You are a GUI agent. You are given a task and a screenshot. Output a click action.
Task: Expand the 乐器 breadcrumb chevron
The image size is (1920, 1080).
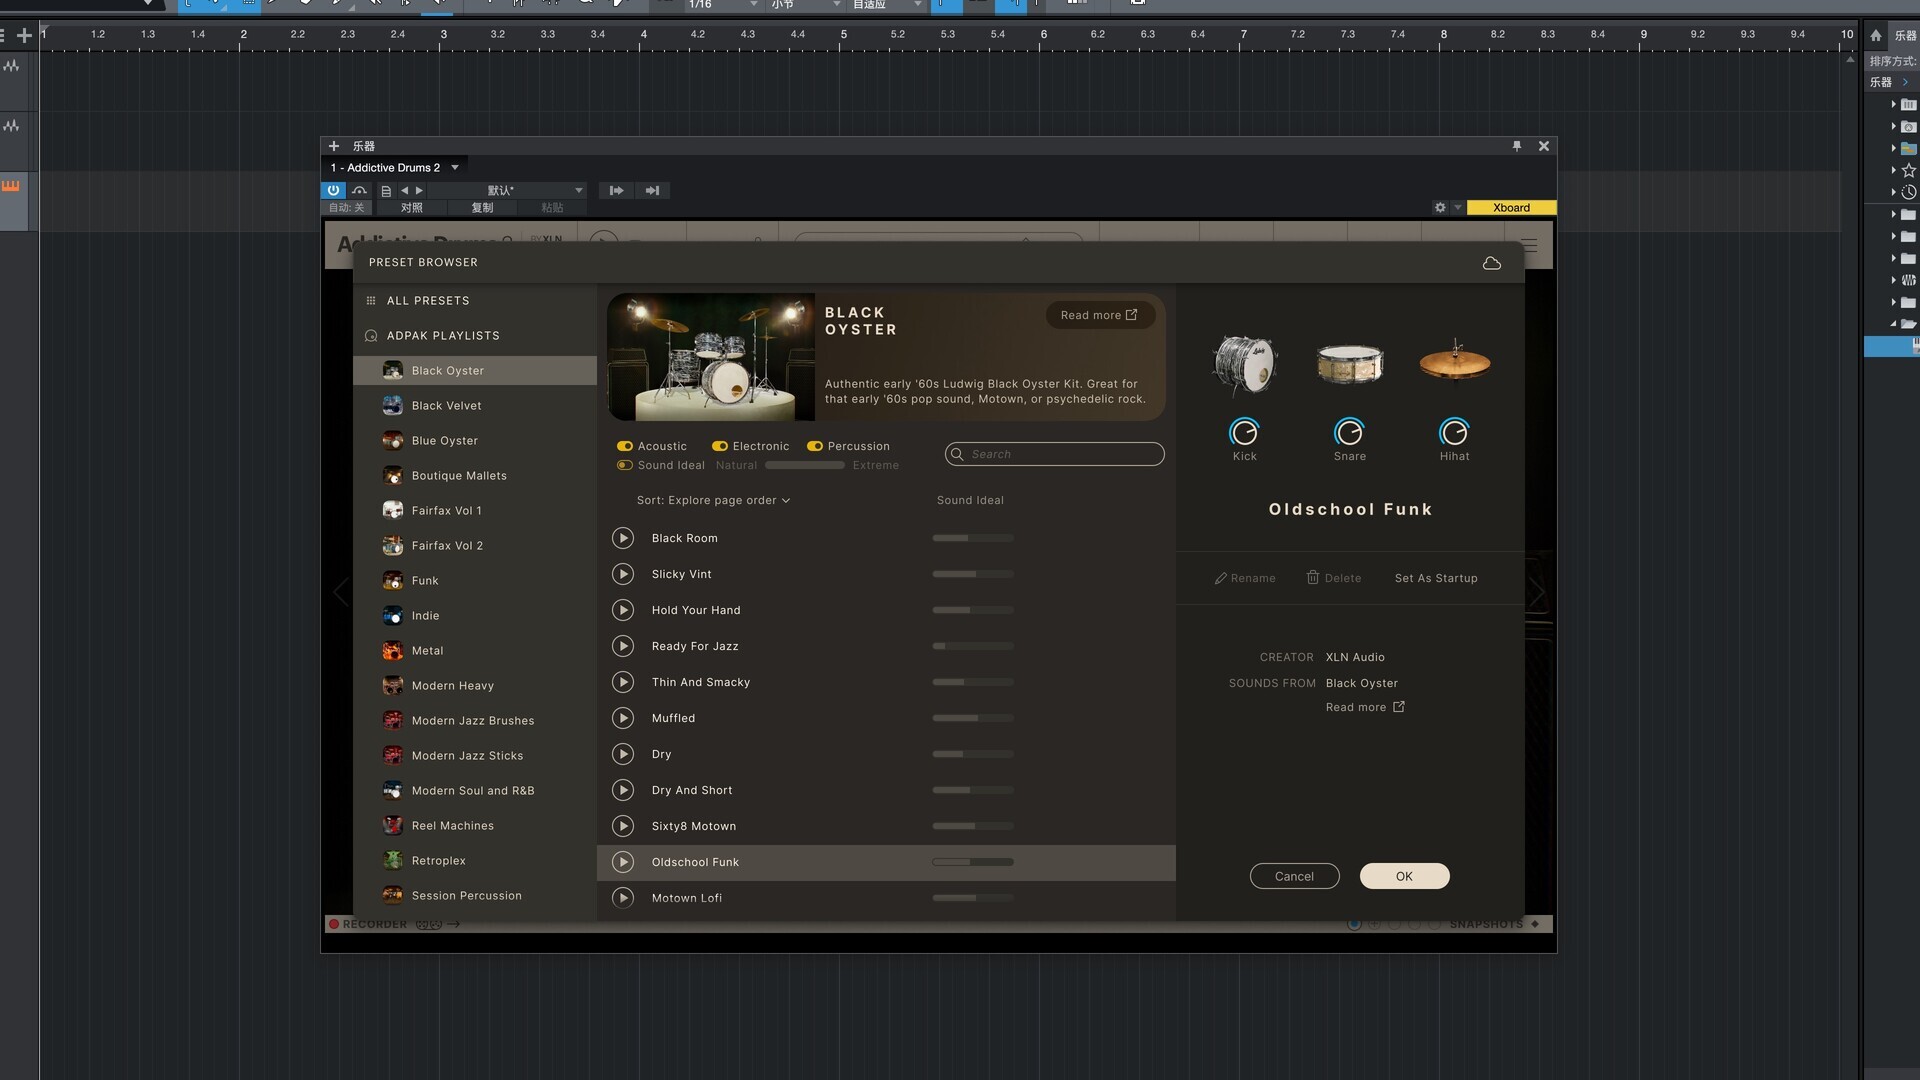[x=1906, y=82]
